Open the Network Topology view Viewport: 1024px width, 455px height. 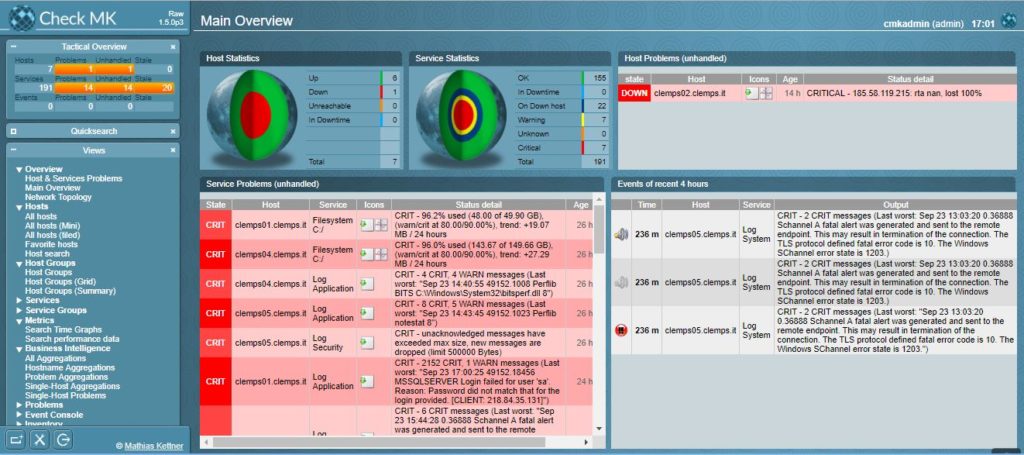point(58,197)
